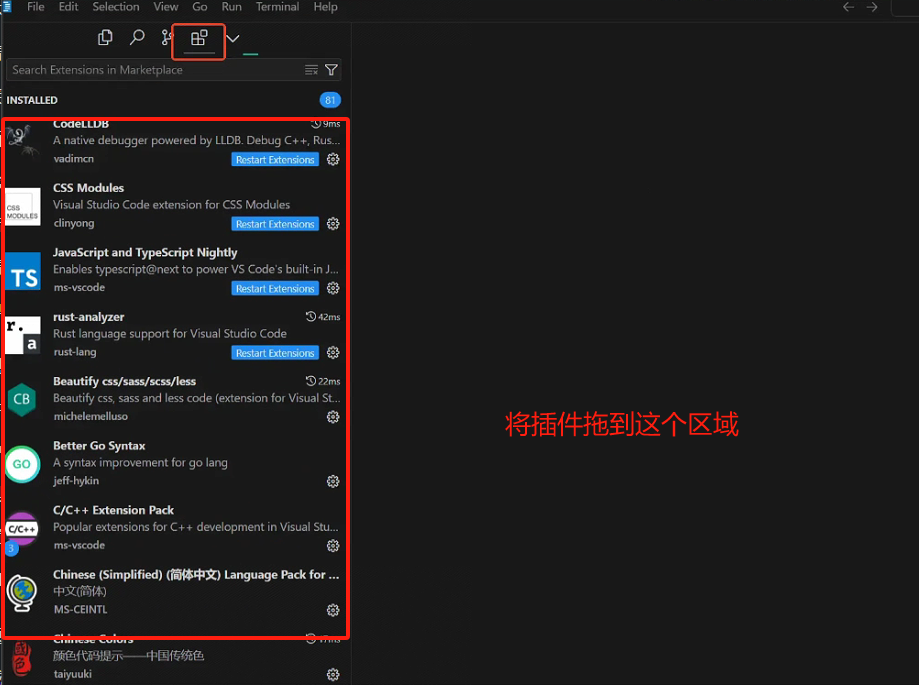
Task: Open the filter extensions funnel icon
Action: pos(331,70)
